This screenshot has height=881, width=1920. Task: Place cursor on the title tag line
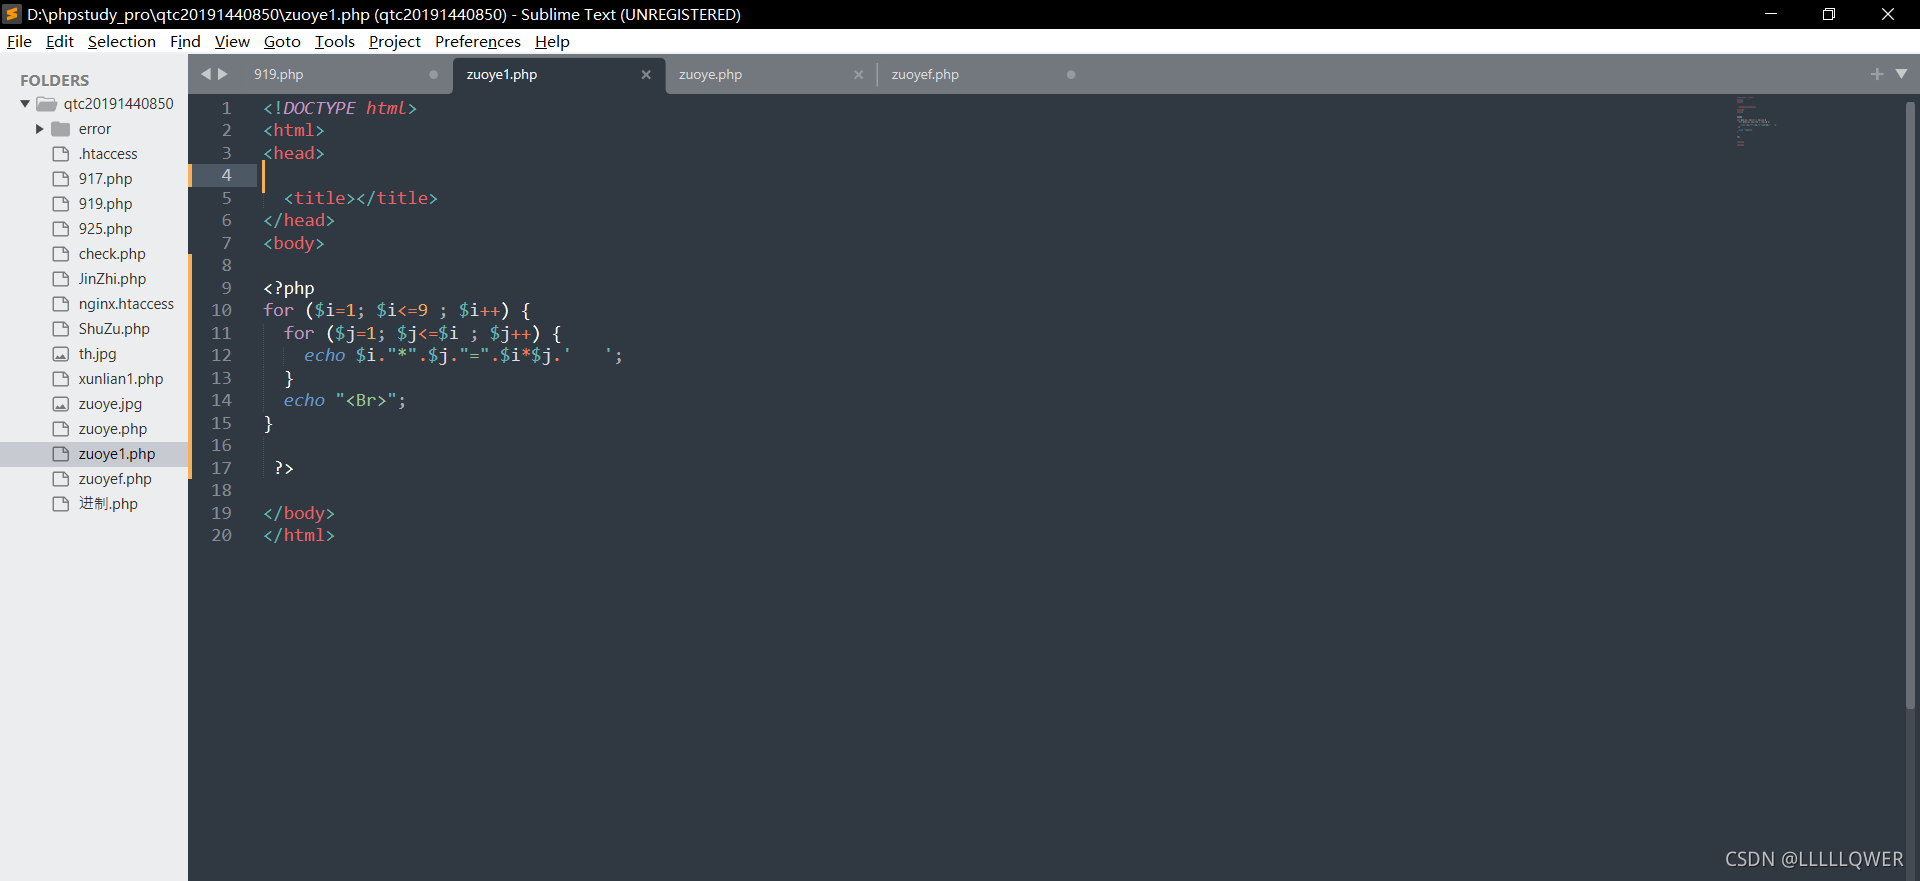pos(360,198)
